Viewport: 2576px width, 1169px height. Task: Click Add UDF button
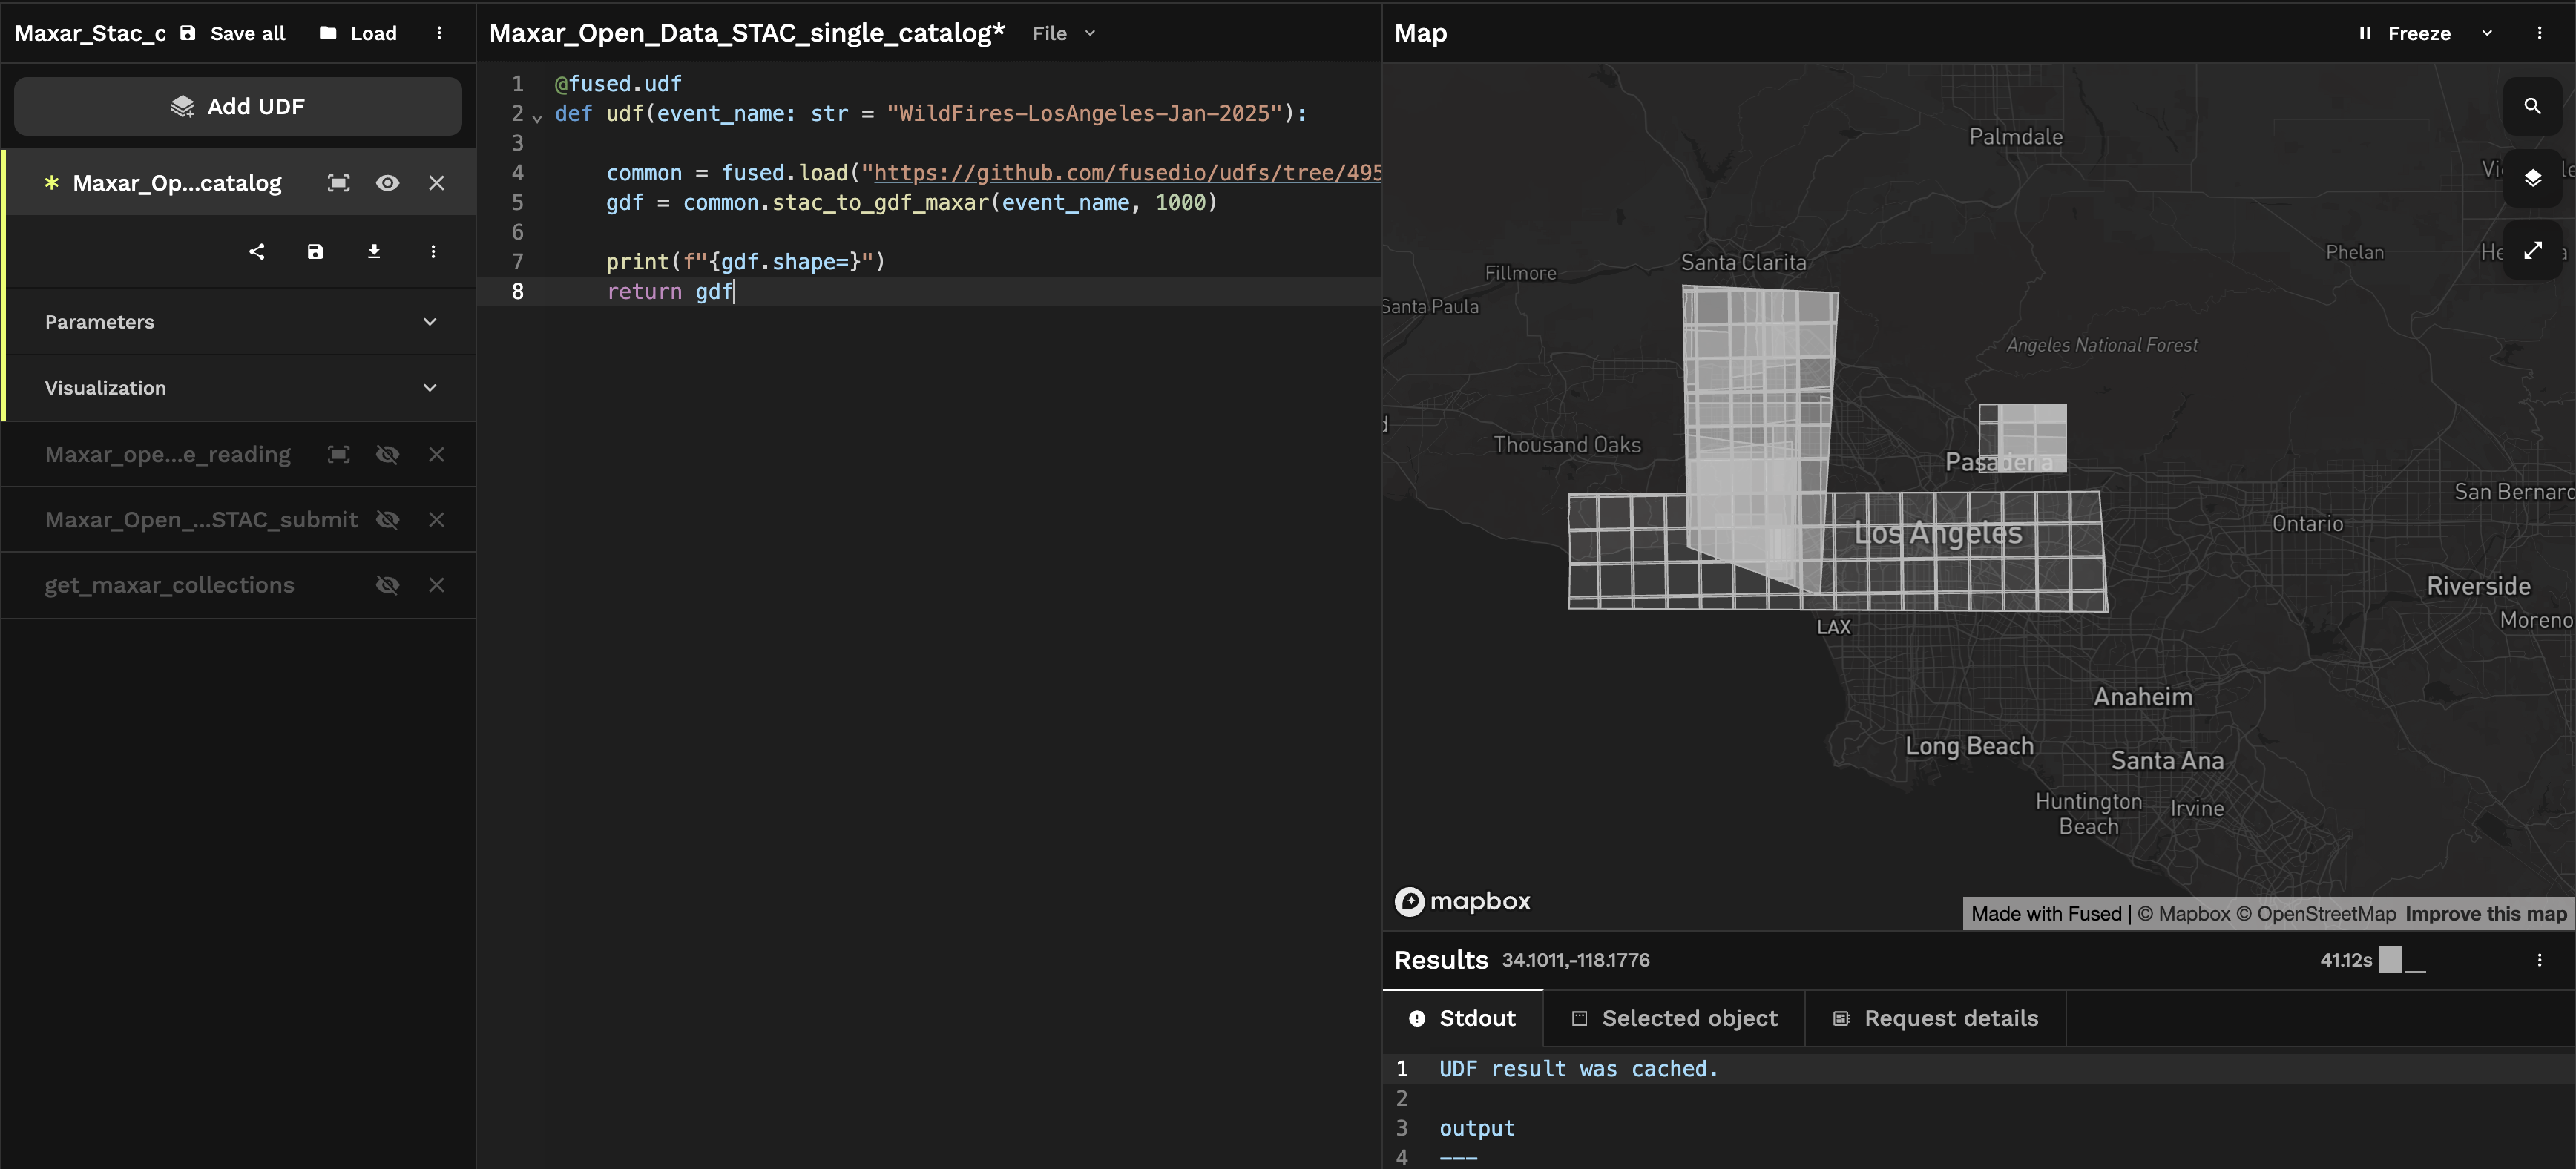pos(238,106)
